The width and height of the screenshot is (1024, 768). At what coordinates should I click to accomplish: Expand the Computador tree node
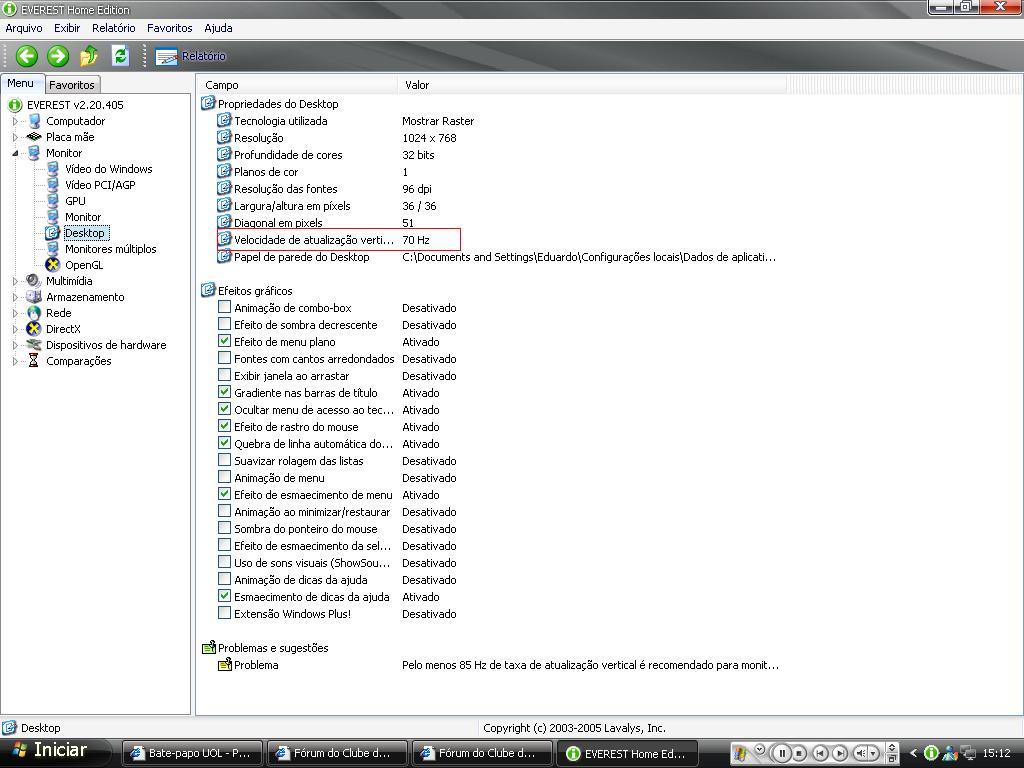click(15, 121)
